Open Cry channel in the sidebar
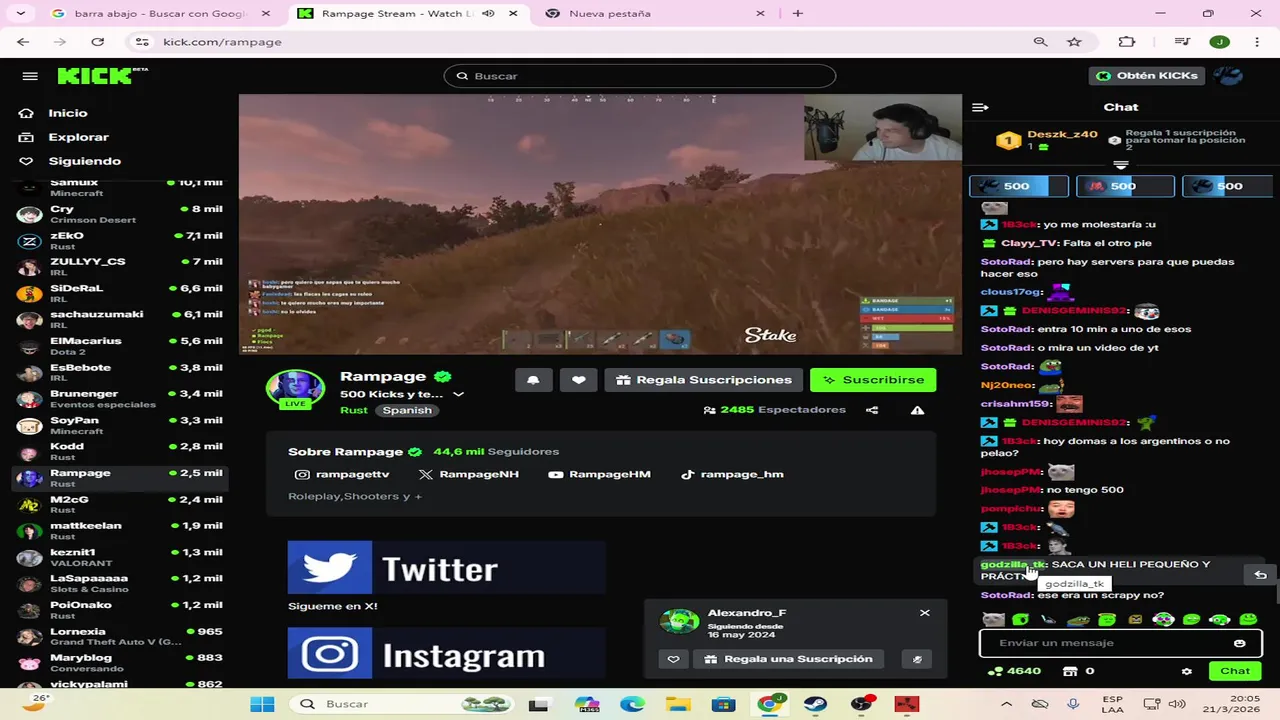 pyautogui.click(x=120, y=214)
